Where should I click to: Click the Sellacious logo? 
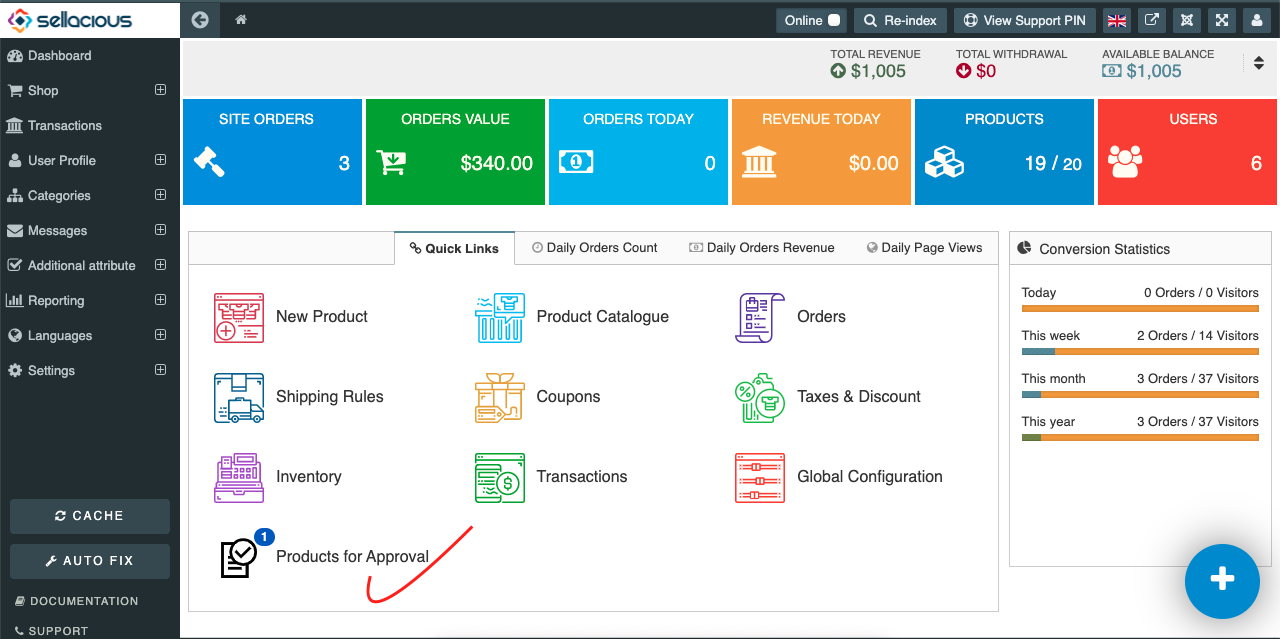(71, 19)
